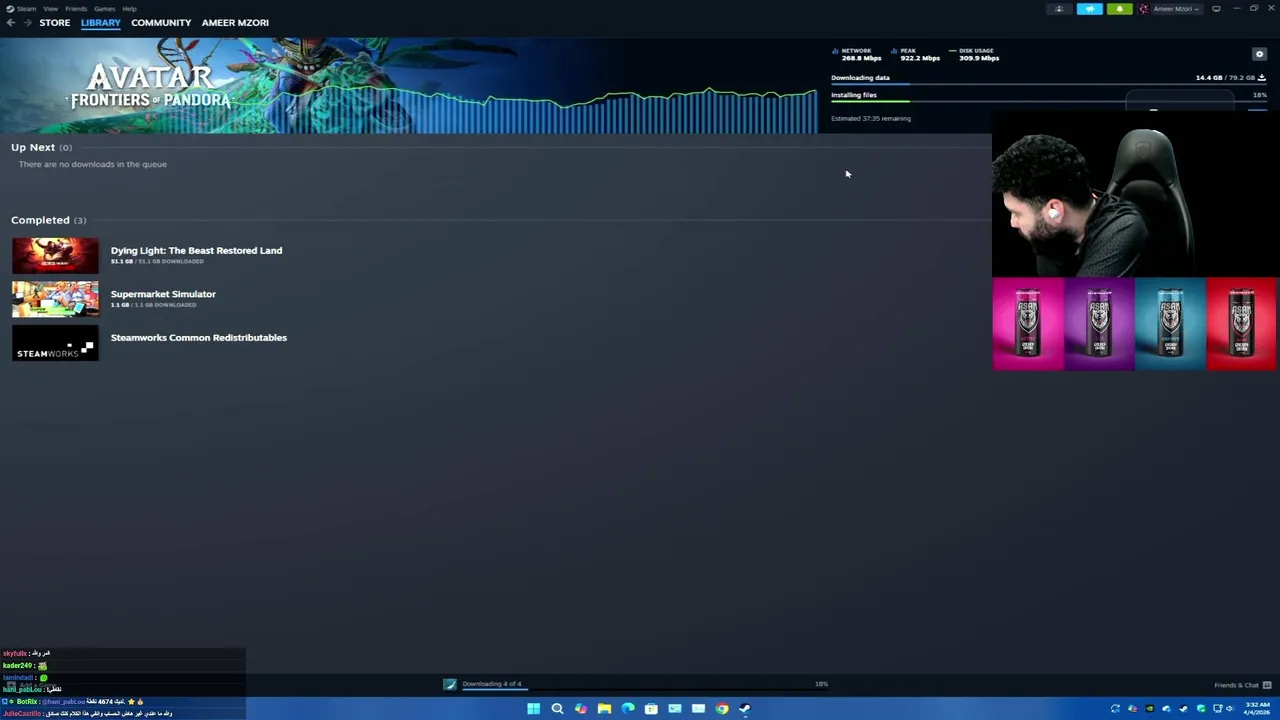
Task: Open File Explorer from the taskbar
Action: pos(604,709)
